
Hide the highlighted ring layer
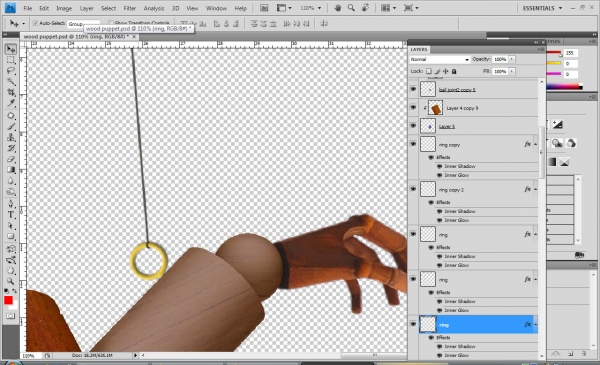click(413, 324)
